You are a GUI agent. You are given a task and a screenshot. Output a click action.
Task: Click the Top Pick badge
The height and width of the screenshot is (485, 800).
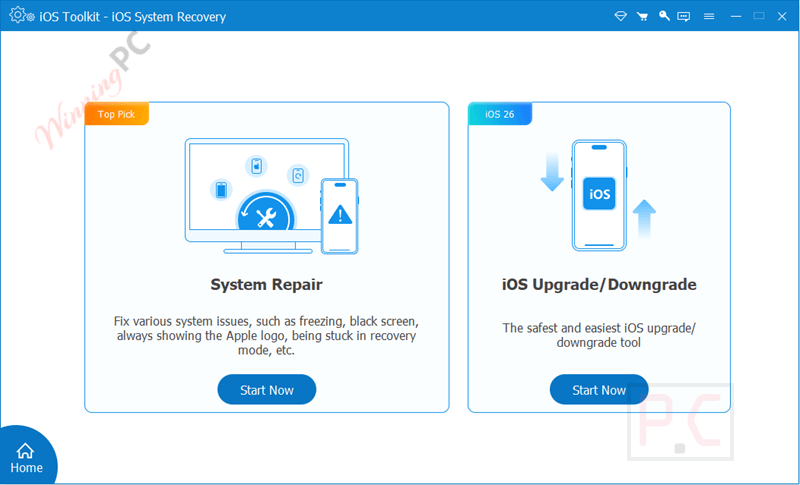pyautogui.click(x=117, y=114)
